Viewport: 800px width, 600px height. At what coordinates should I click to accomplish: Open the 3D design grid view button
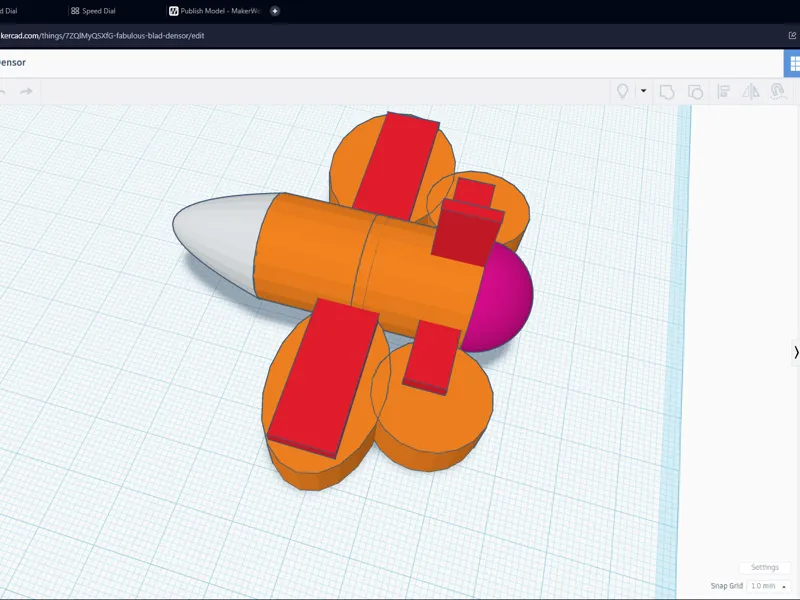coord(792,64)
